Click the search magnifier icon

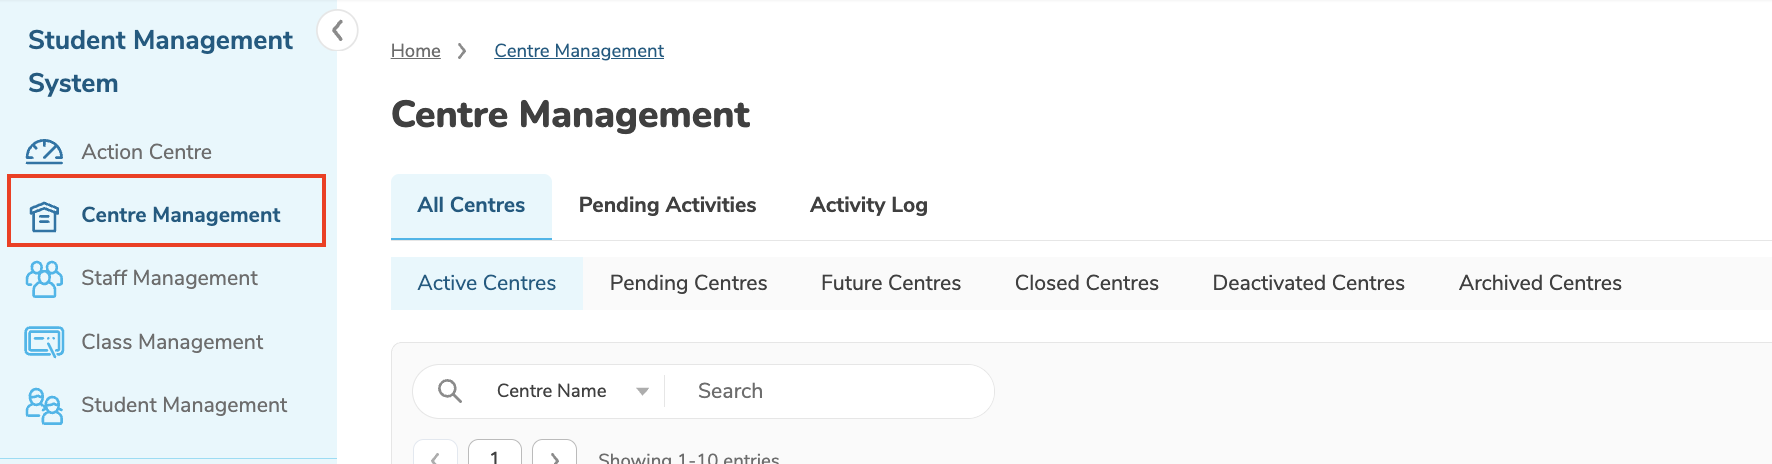point(450,391)
